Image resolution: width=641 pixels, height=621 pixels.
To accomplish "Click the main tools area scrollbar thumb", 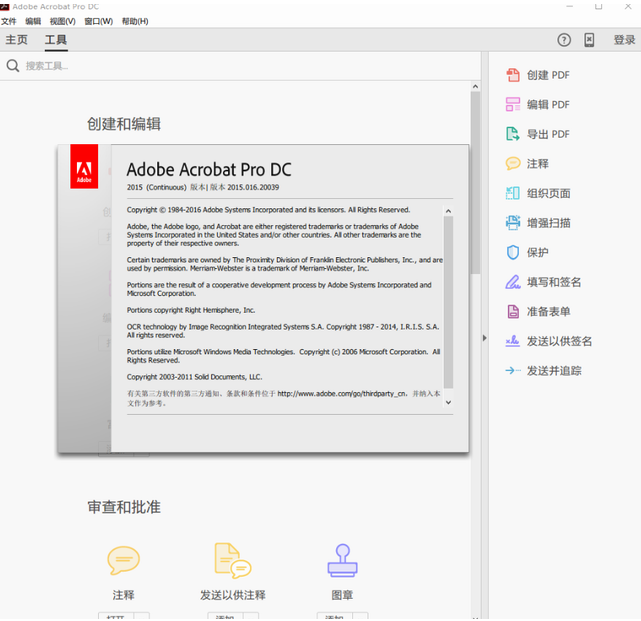I will tap(475, 182).
